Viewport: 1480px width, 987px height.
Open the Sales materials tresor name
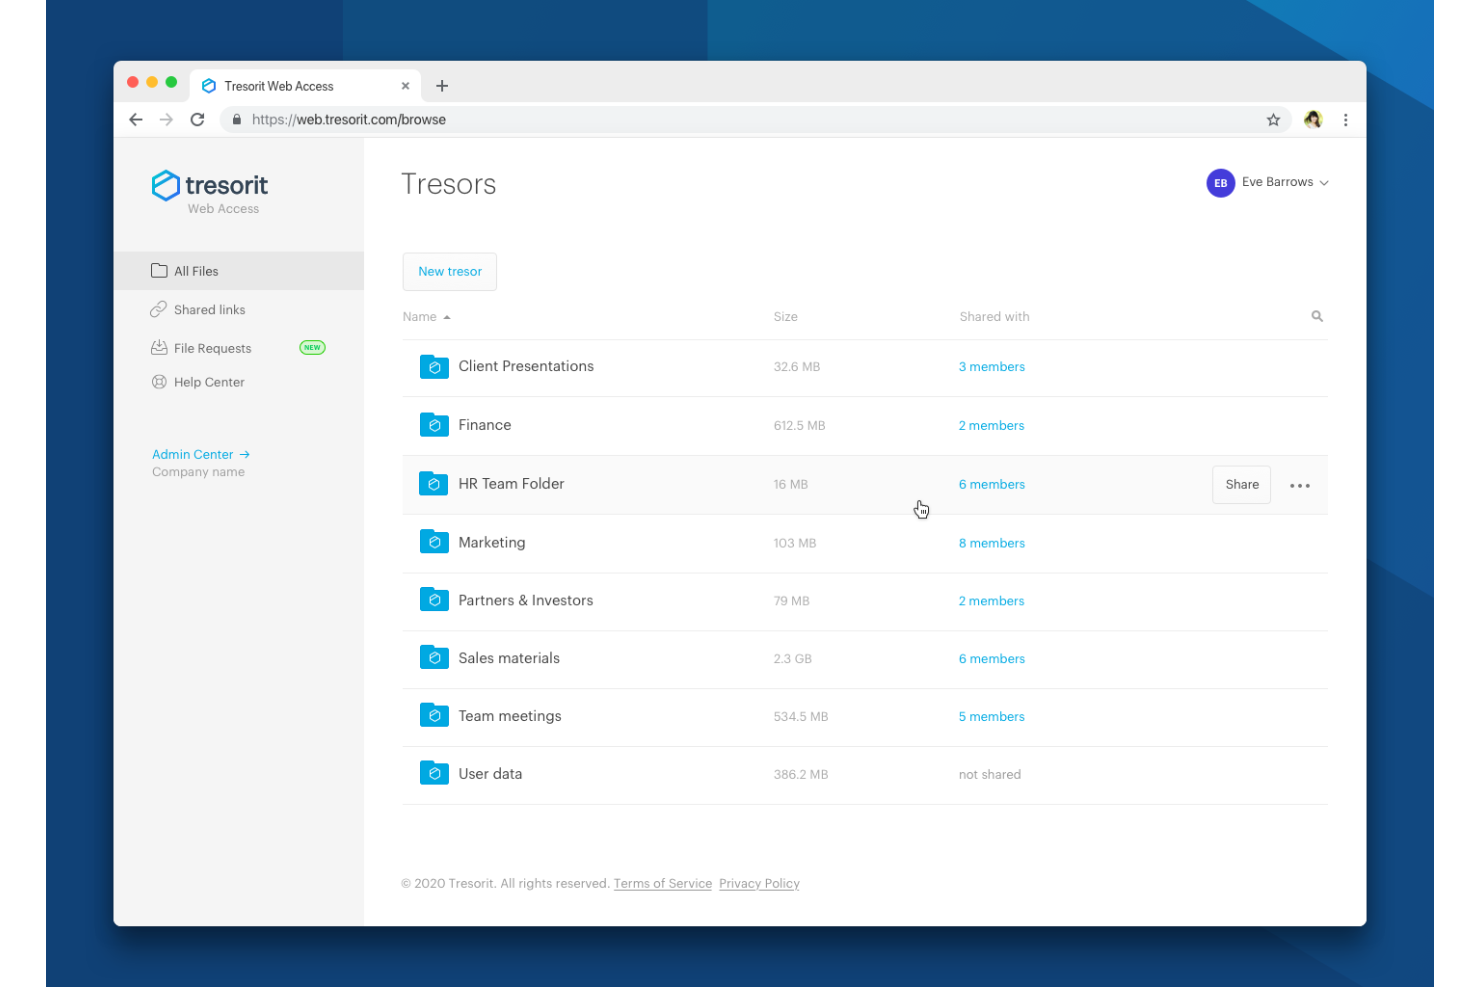[509, 658]
